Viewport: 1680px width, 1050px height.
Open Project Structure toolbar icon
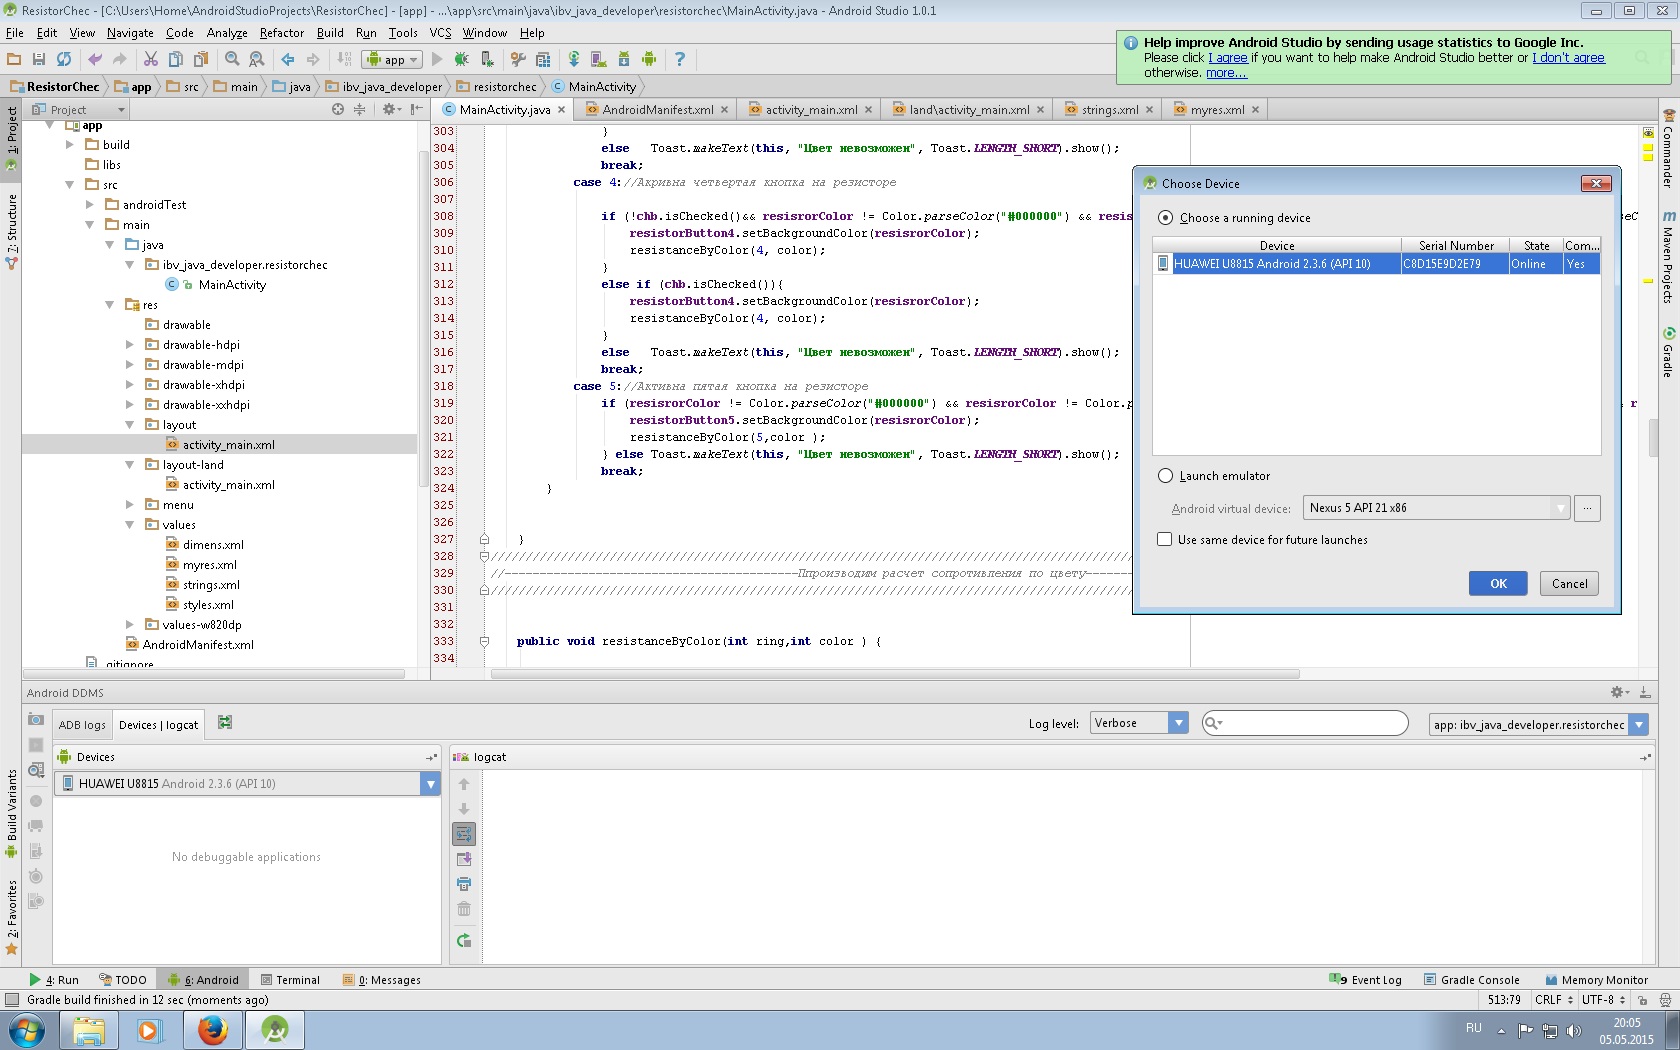click(x=543, y=59)
